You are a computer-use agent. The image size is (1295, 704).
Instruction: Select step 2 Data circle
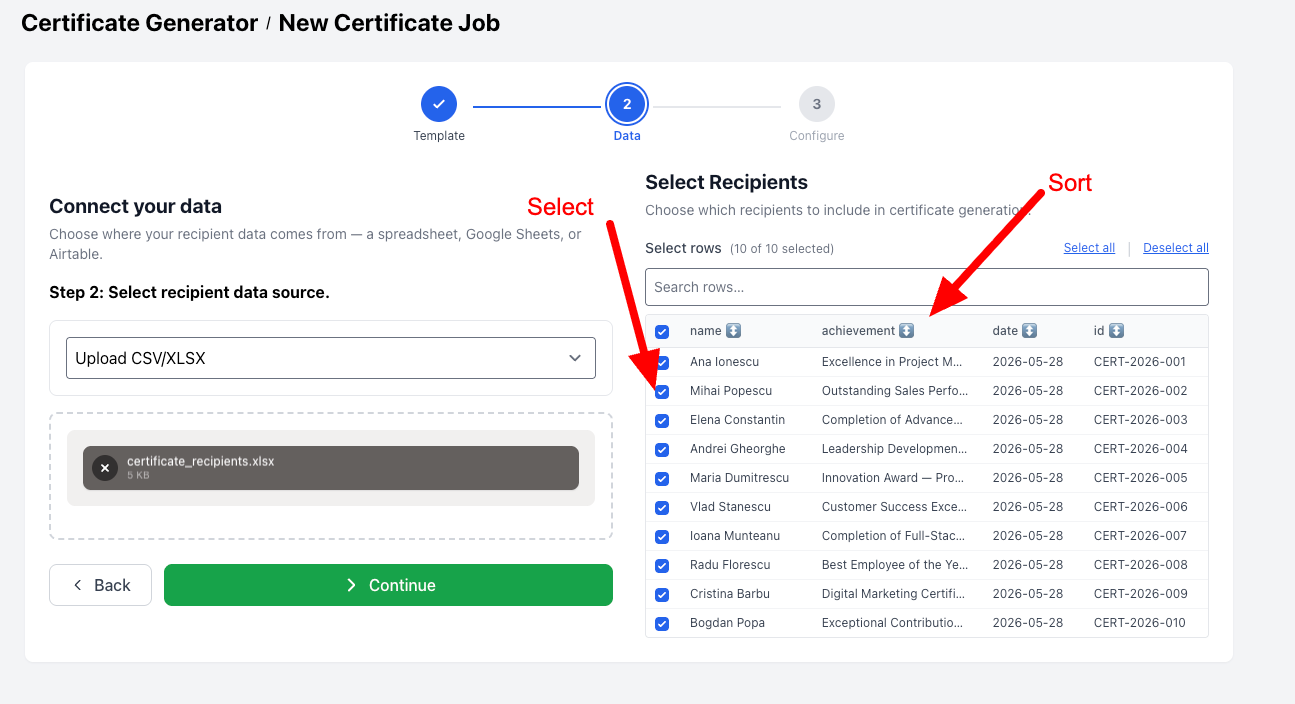pyautogui.click(x=627, y=104)
